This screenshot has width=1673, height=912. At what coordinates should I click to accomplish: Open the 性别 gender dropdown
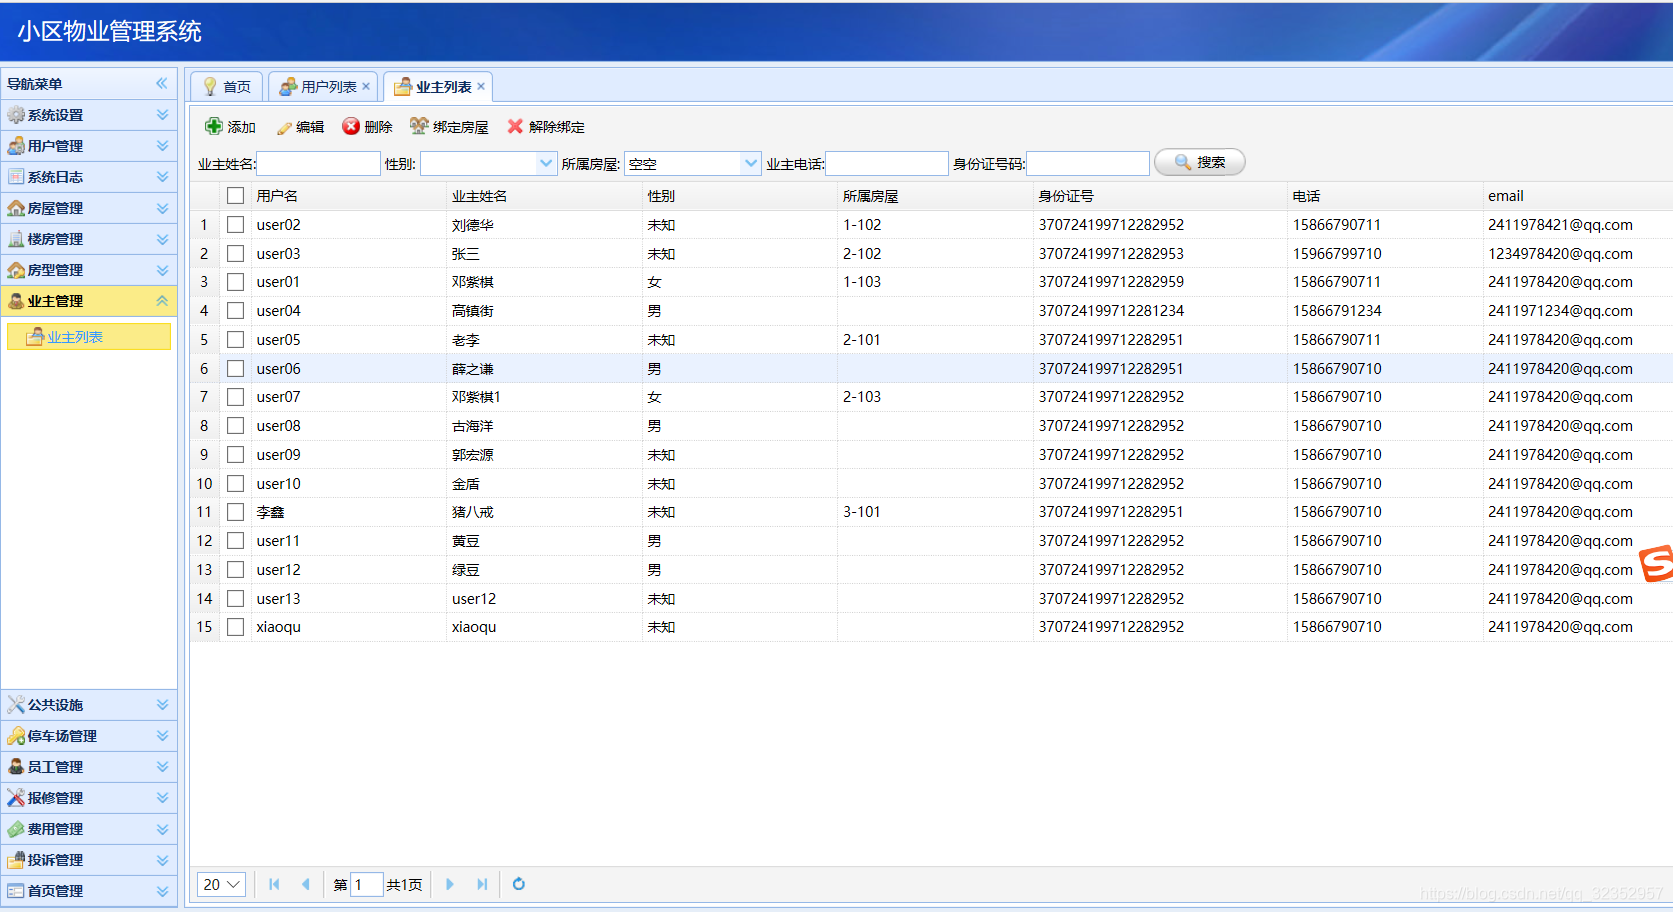coord(546,163)
